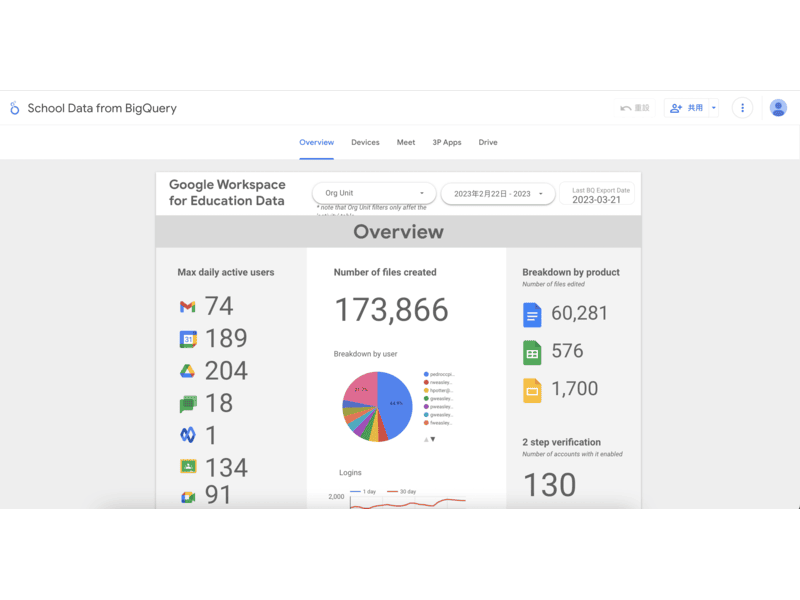Click the Google Meet (blue) icon
This screenshot has width=800, height=600.
tap(188, 435)
